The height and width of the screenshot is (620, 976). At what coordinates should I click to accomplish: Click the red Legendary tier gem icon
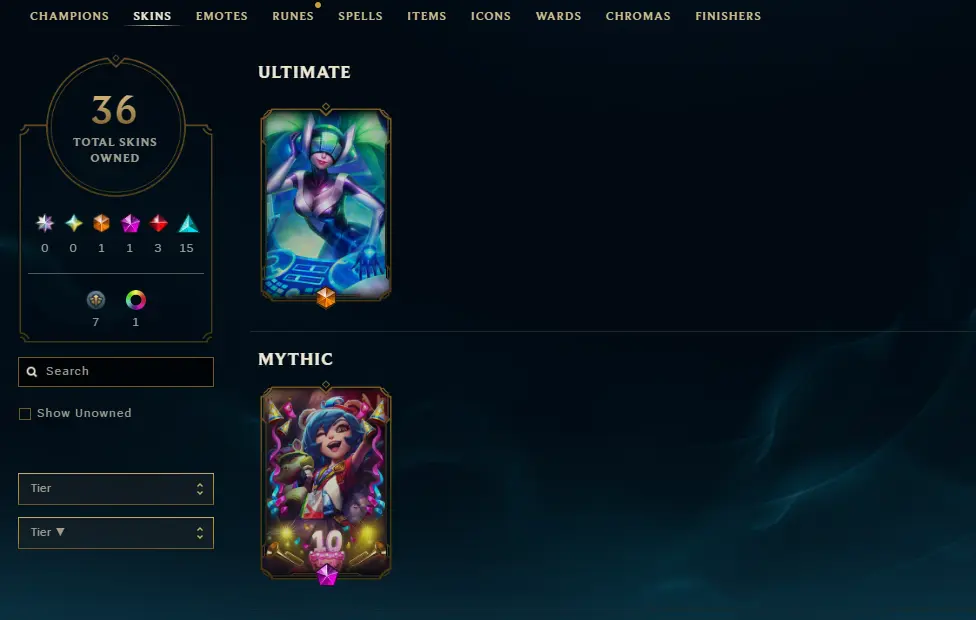158,223
